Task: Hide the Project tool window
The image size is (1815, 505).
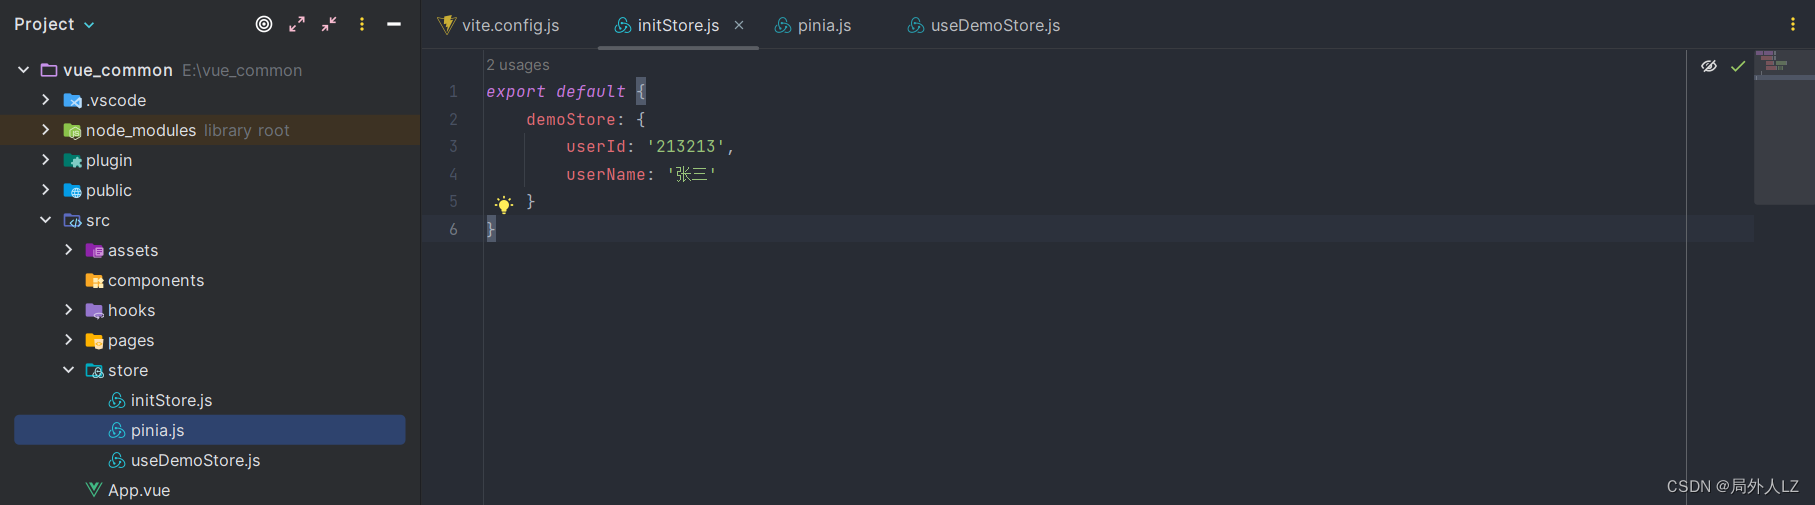Action: [x=394, y=24]
